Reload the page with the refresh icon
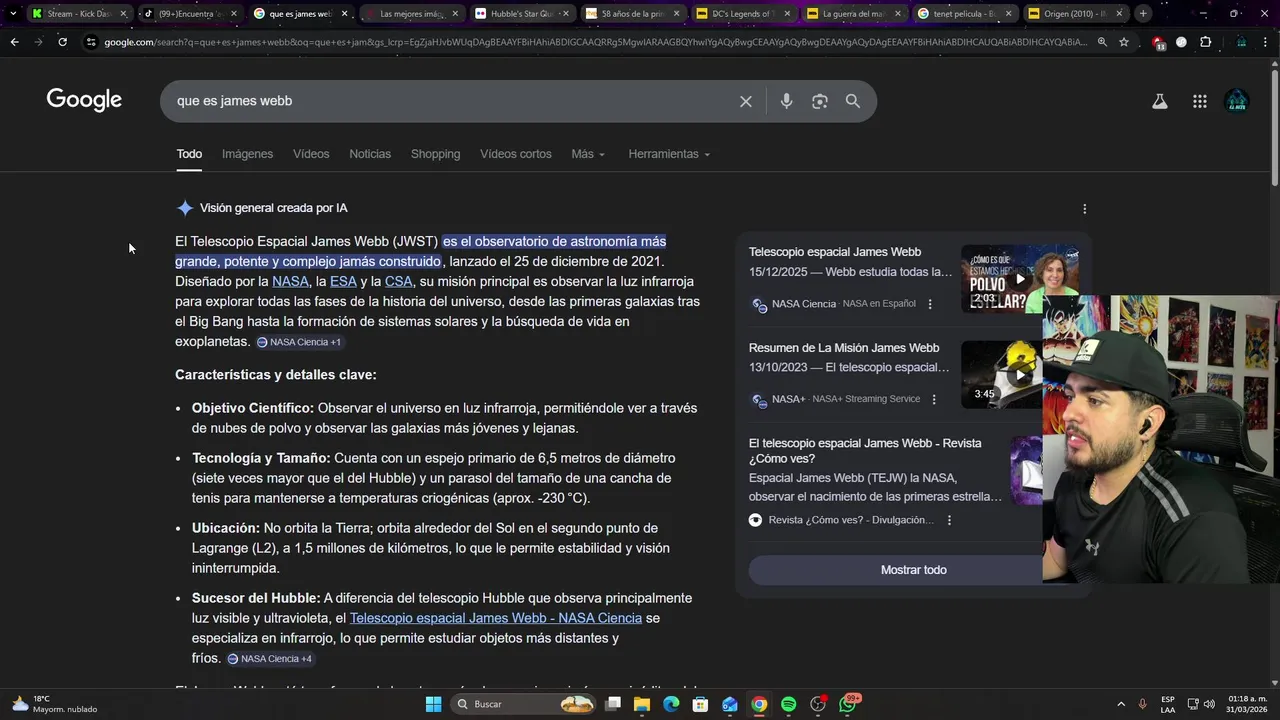 [62, 42]
